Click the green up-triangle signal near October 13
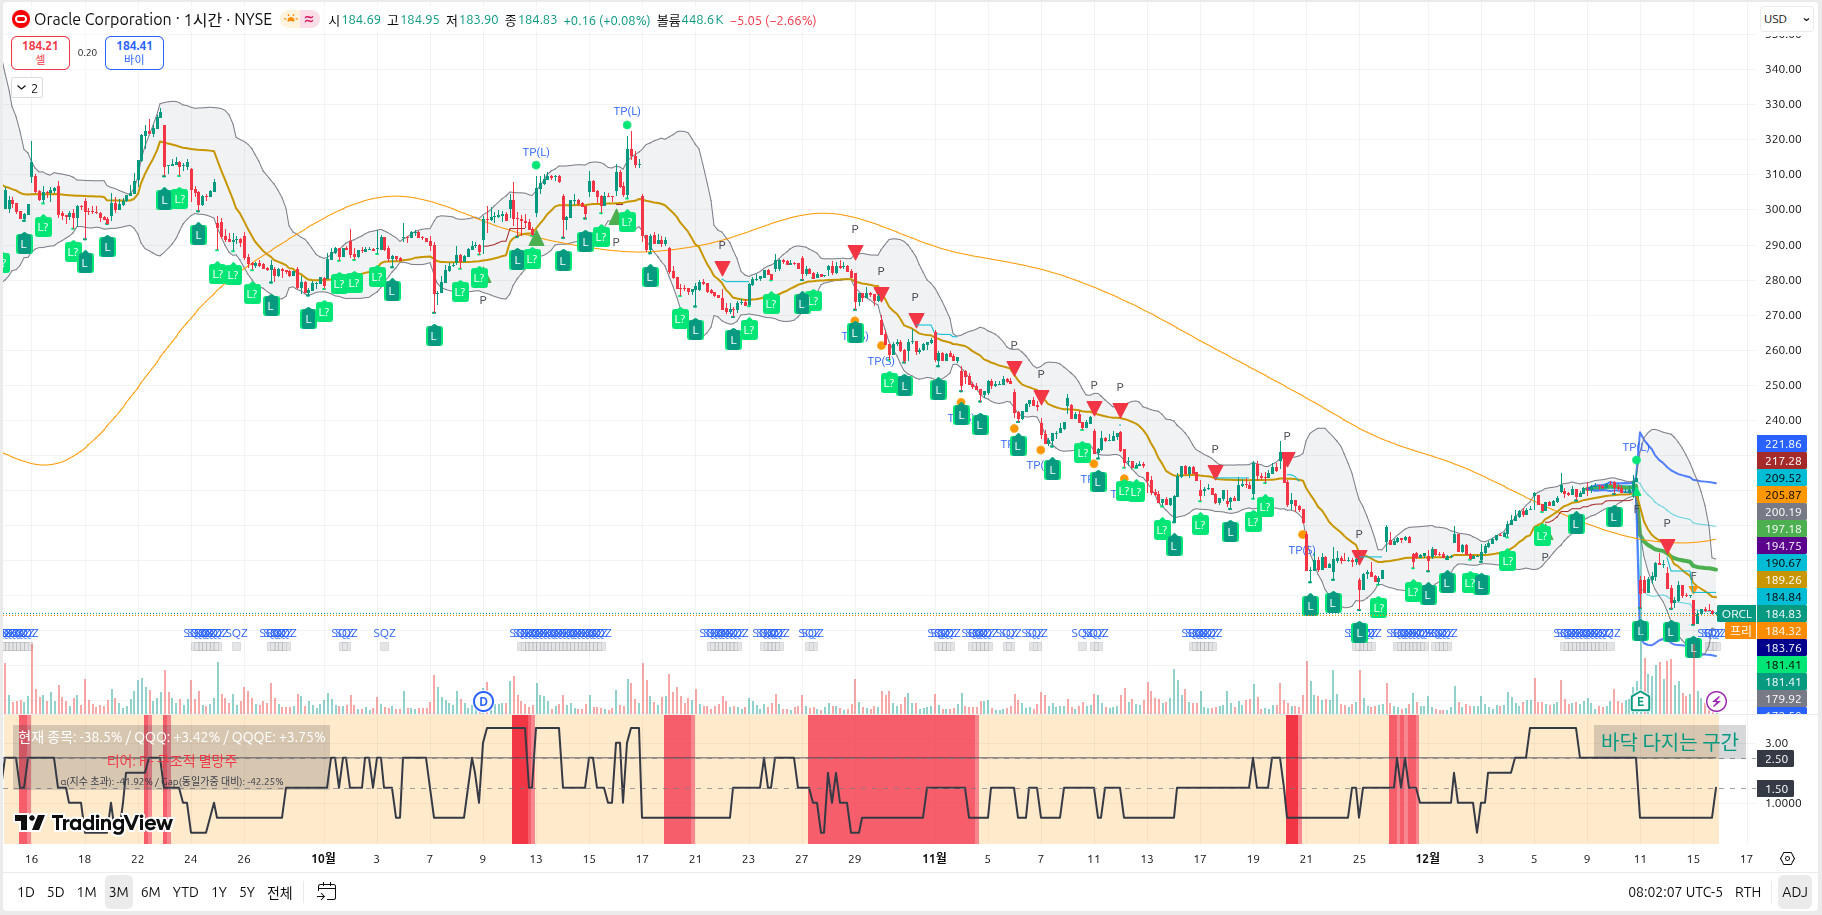The height and width of the screenshot is (915, 1822). [536, 238]
